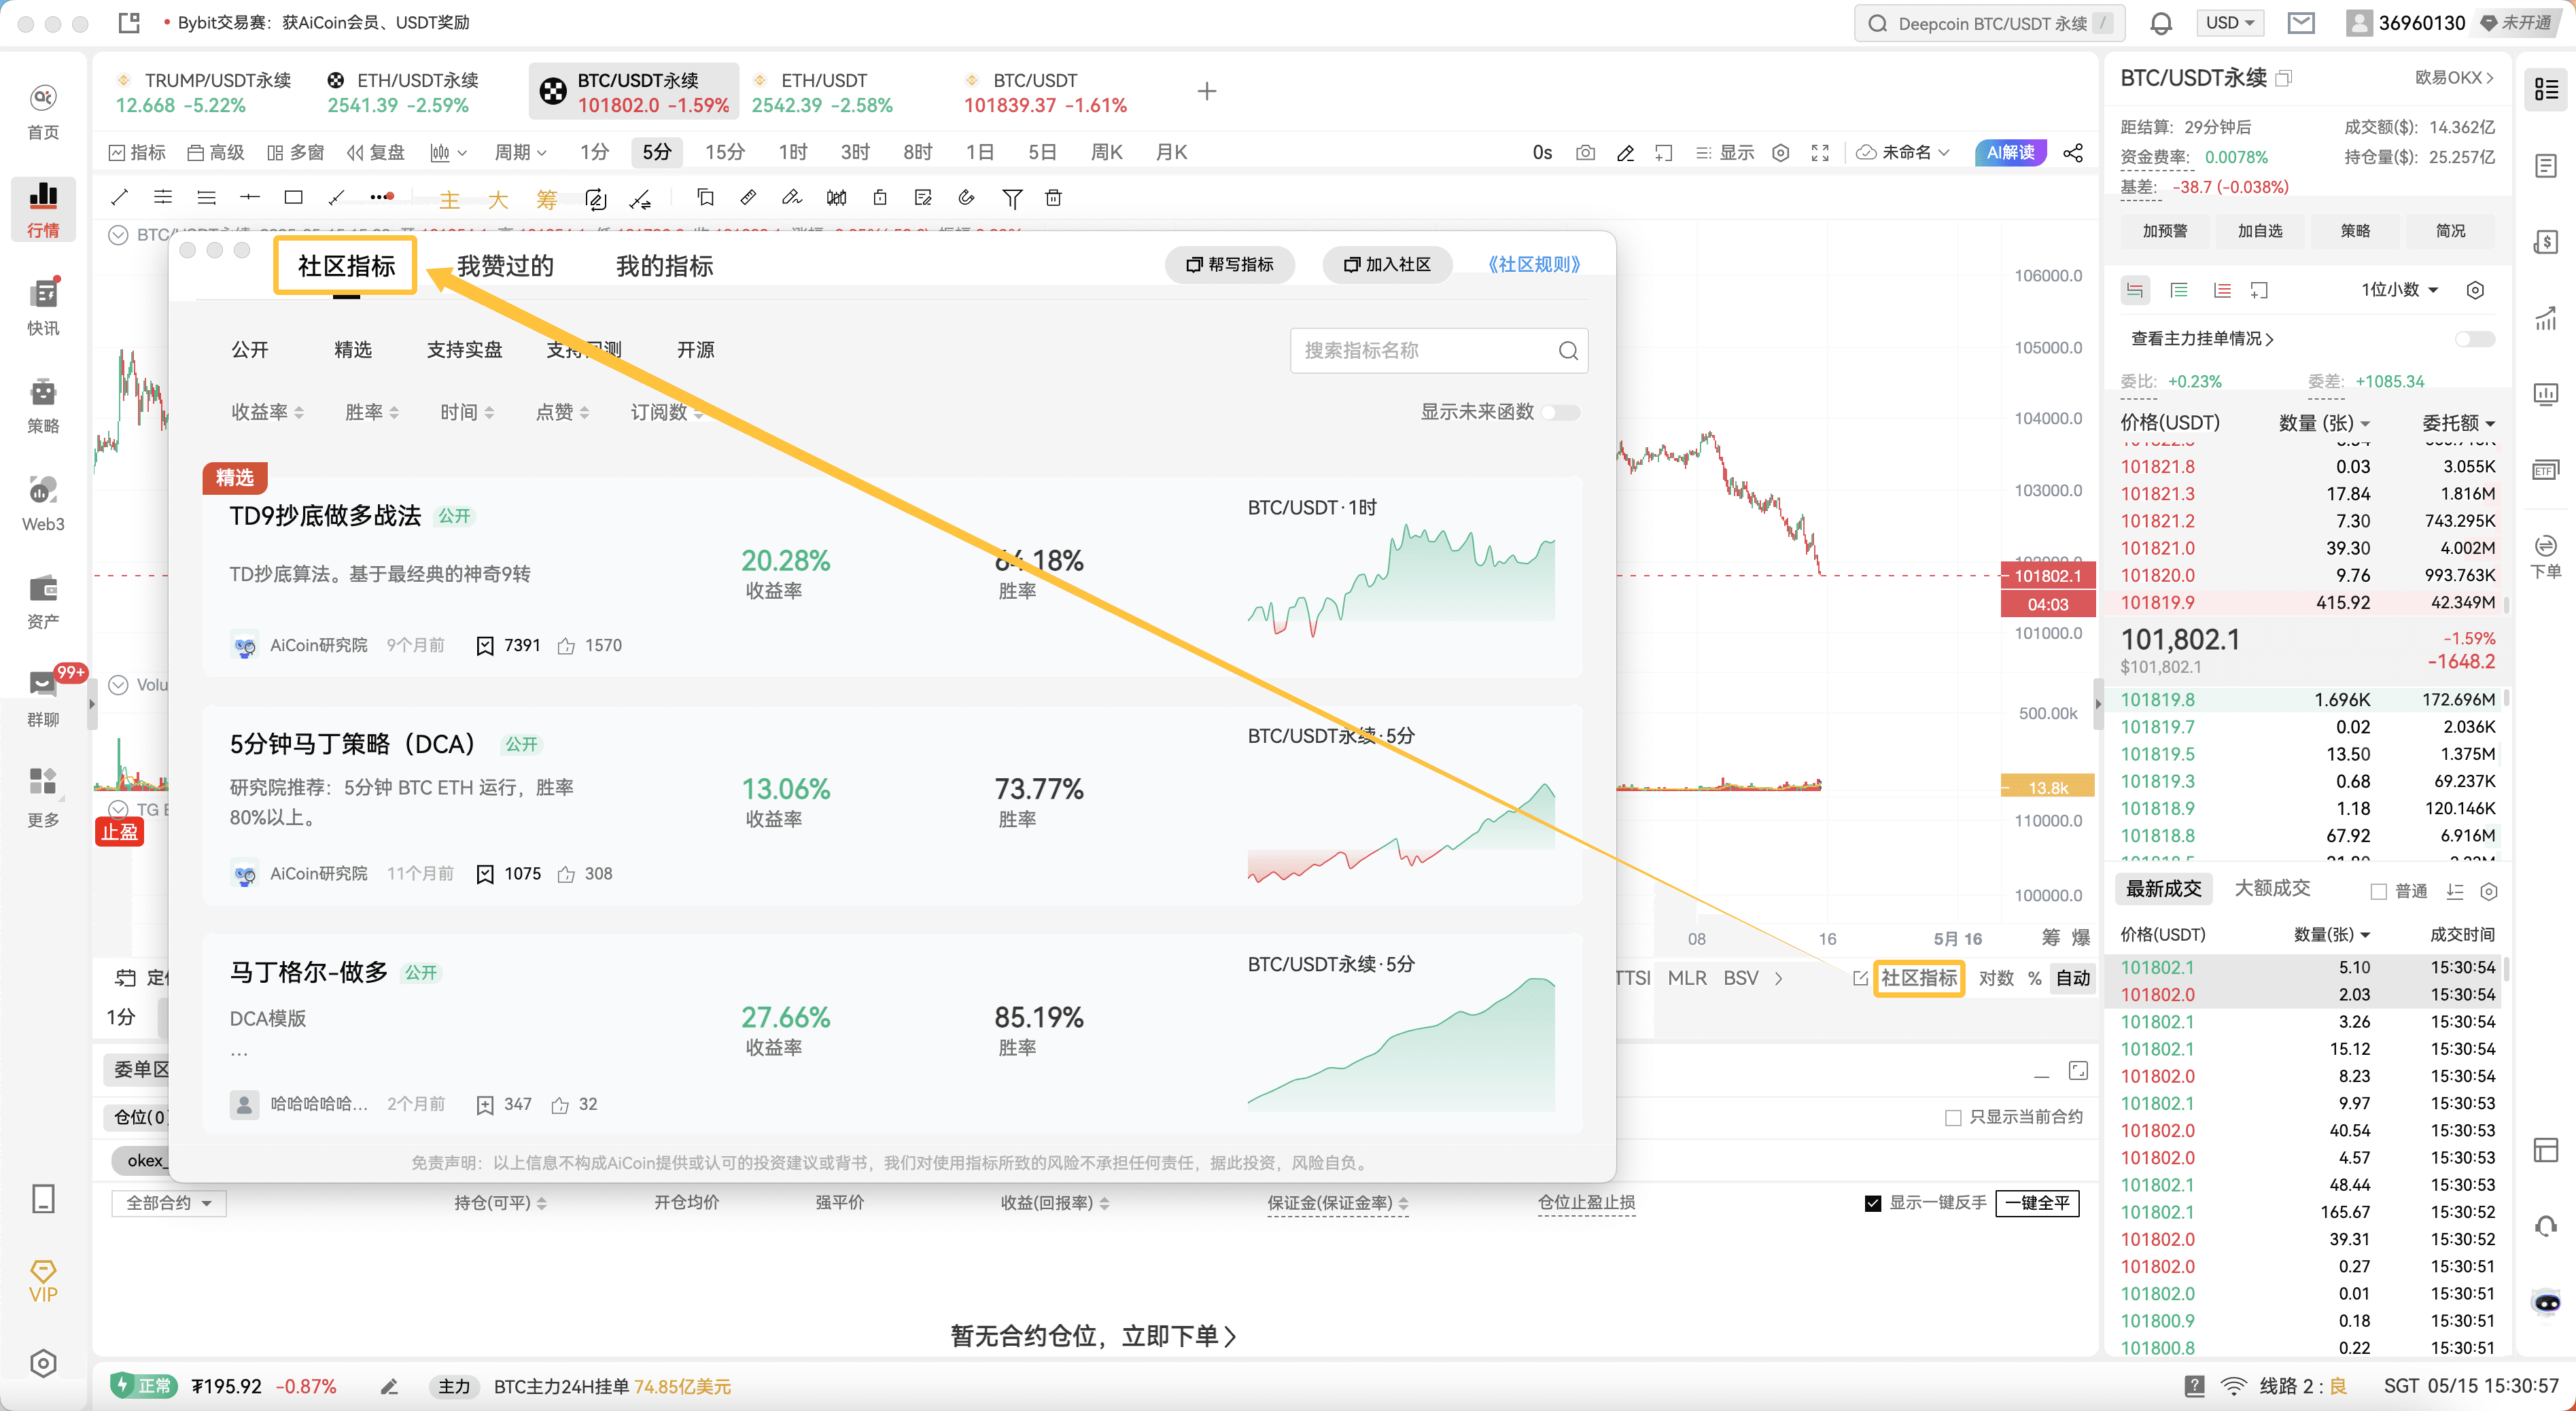Sort indicators by 收益率

(267, 412)
